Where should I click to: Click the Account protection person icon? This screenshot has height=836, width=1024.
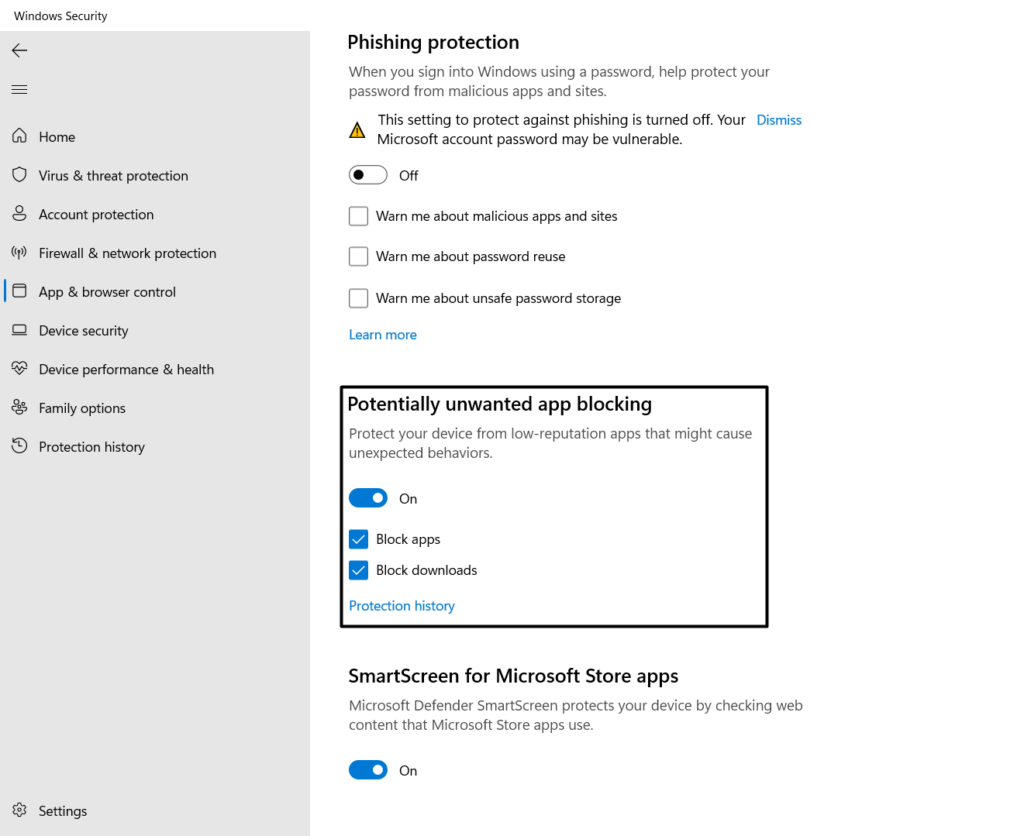pyautogui.click(x=19, y=214)
